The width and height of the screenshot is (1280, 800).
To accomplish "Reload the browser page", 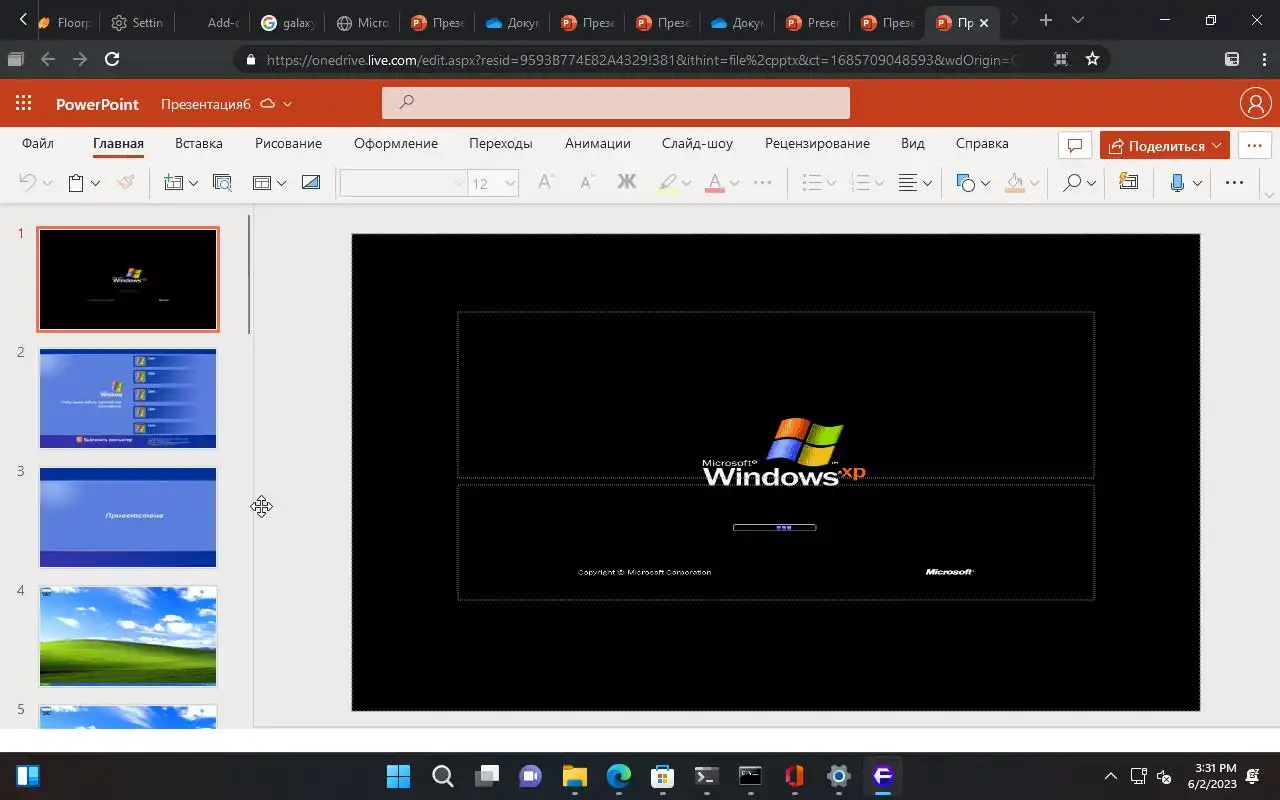I will tap(112, 59).
